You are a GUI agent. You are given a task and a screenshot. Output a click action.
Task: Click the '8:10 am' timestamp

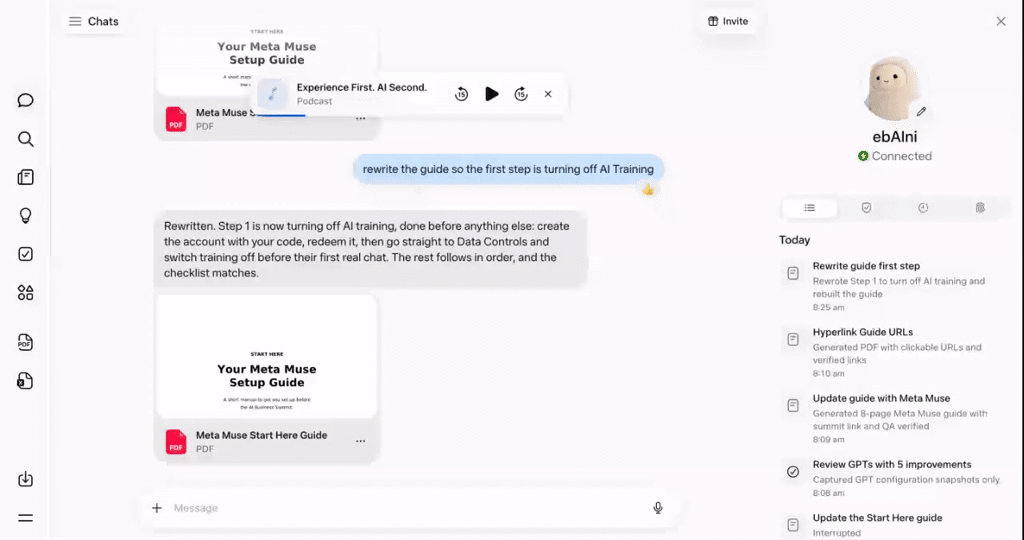pyautogui.click(x=828, y=373)
